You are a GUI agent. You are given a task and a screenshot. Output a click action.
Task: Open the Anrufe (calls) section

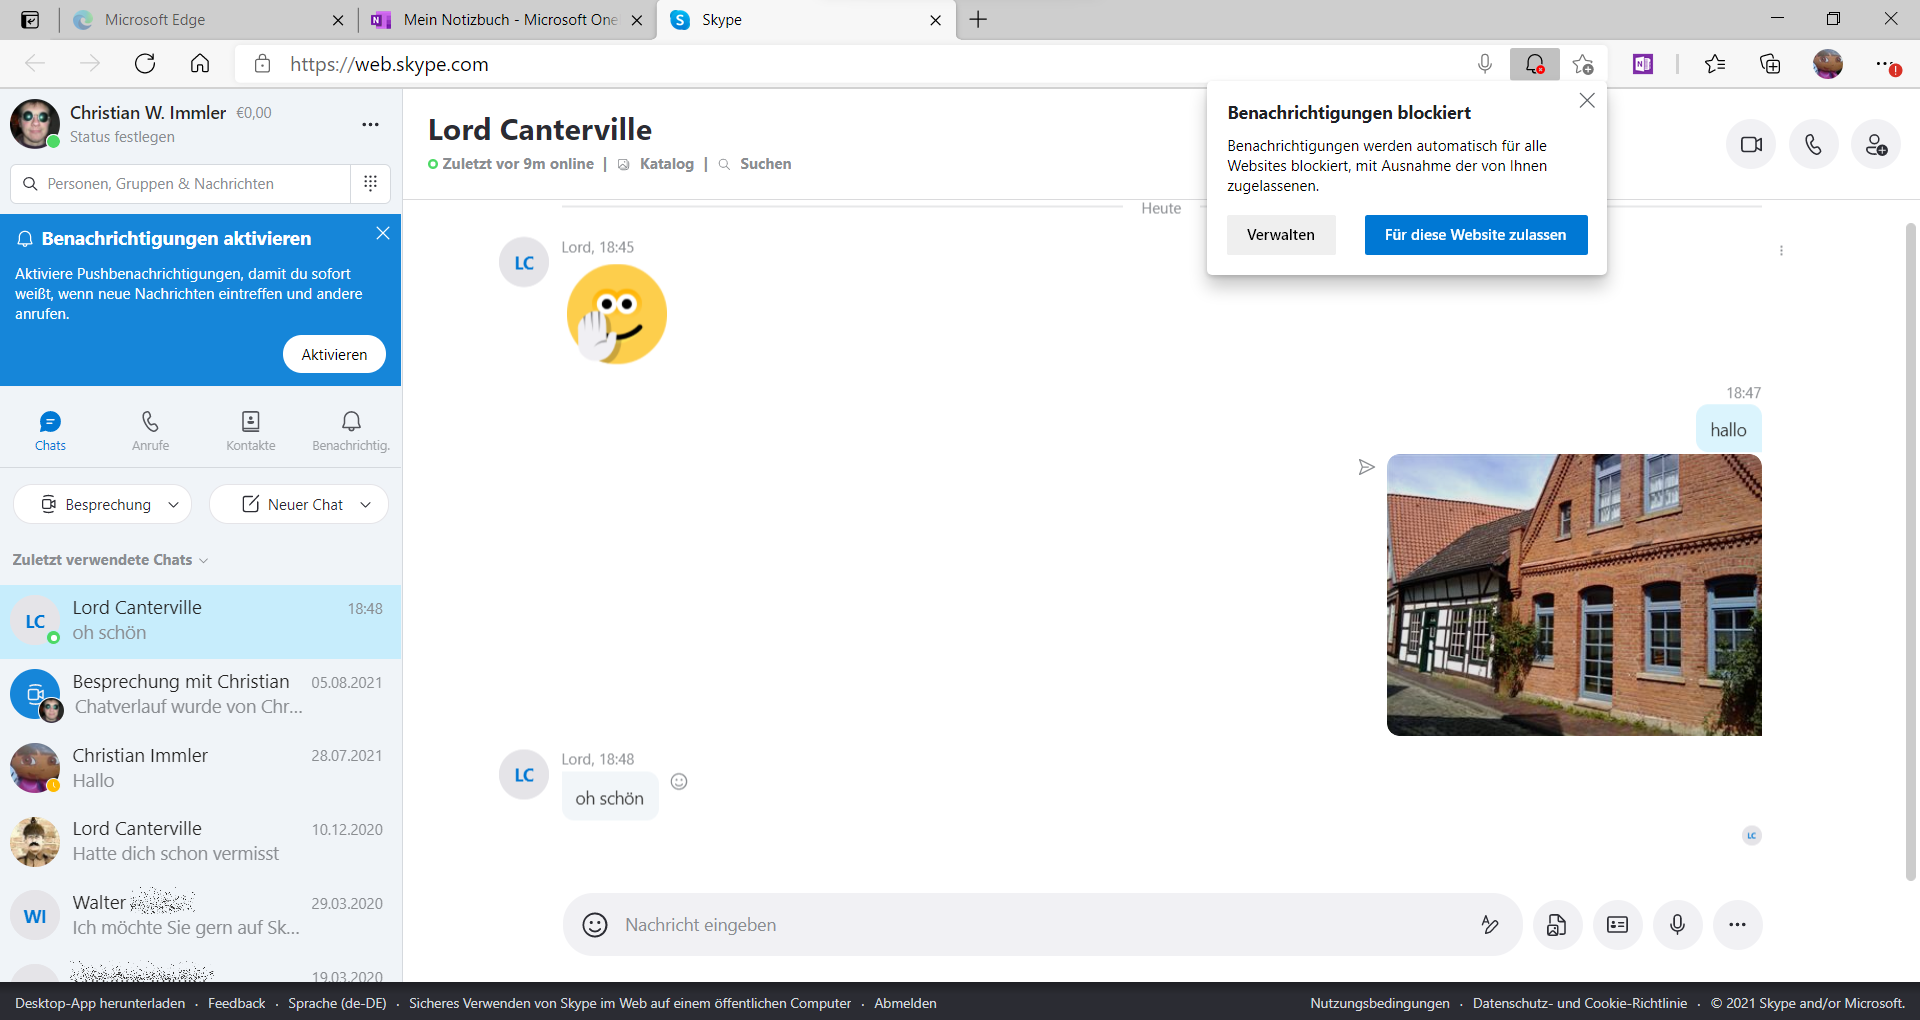150,428
